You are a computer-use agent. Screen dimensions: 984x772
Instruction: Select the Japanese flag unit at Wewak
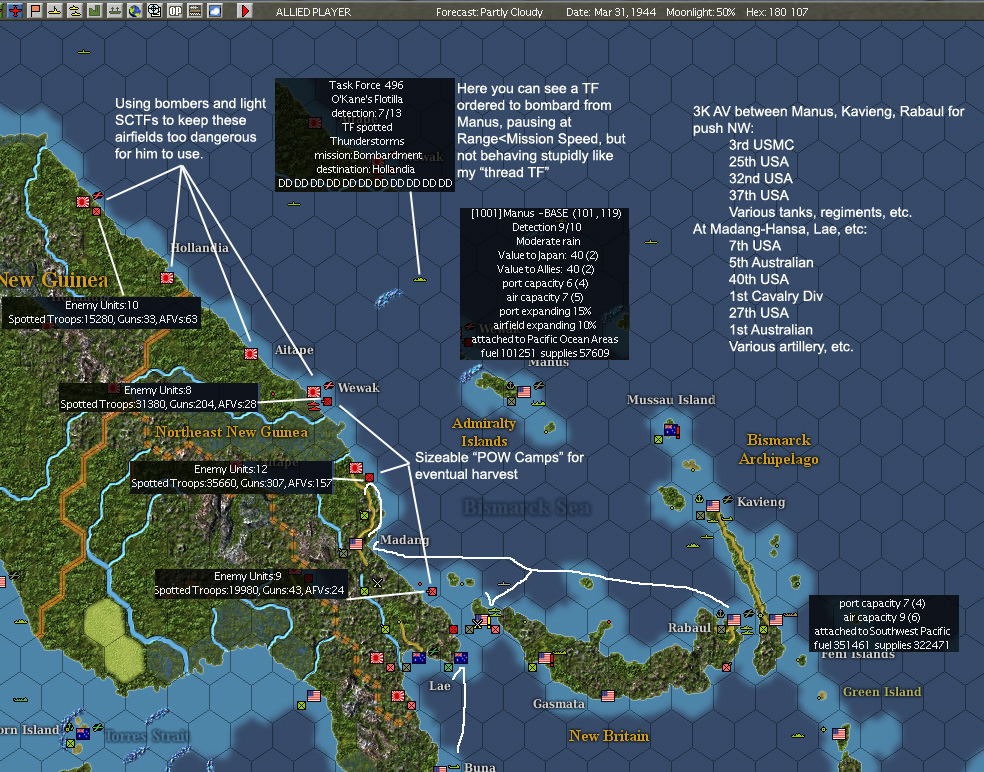(x=314, y=392)
